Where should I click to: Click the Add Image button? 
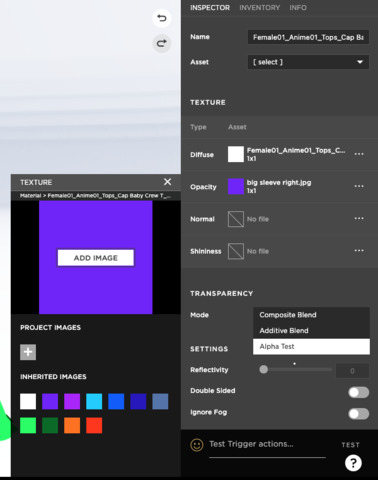[x=96, y=258]
